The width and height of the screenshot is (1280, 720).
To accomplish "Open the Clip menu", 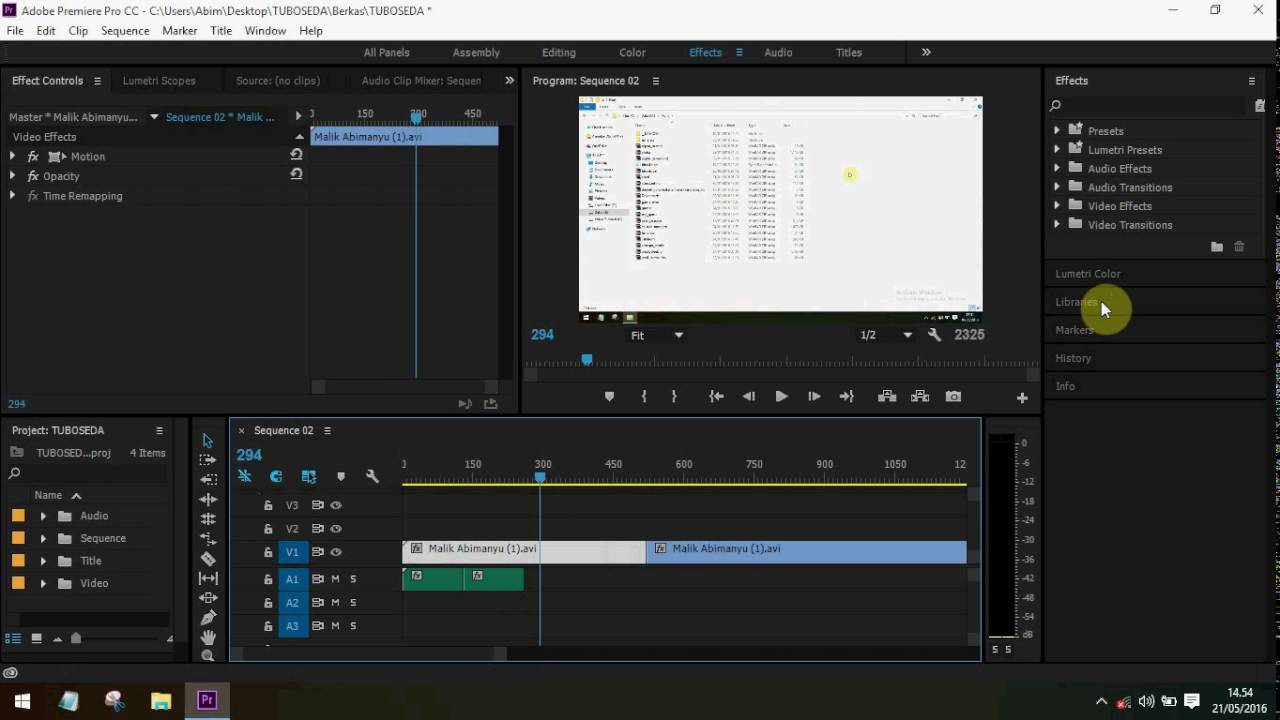I will tap(78, 31).
